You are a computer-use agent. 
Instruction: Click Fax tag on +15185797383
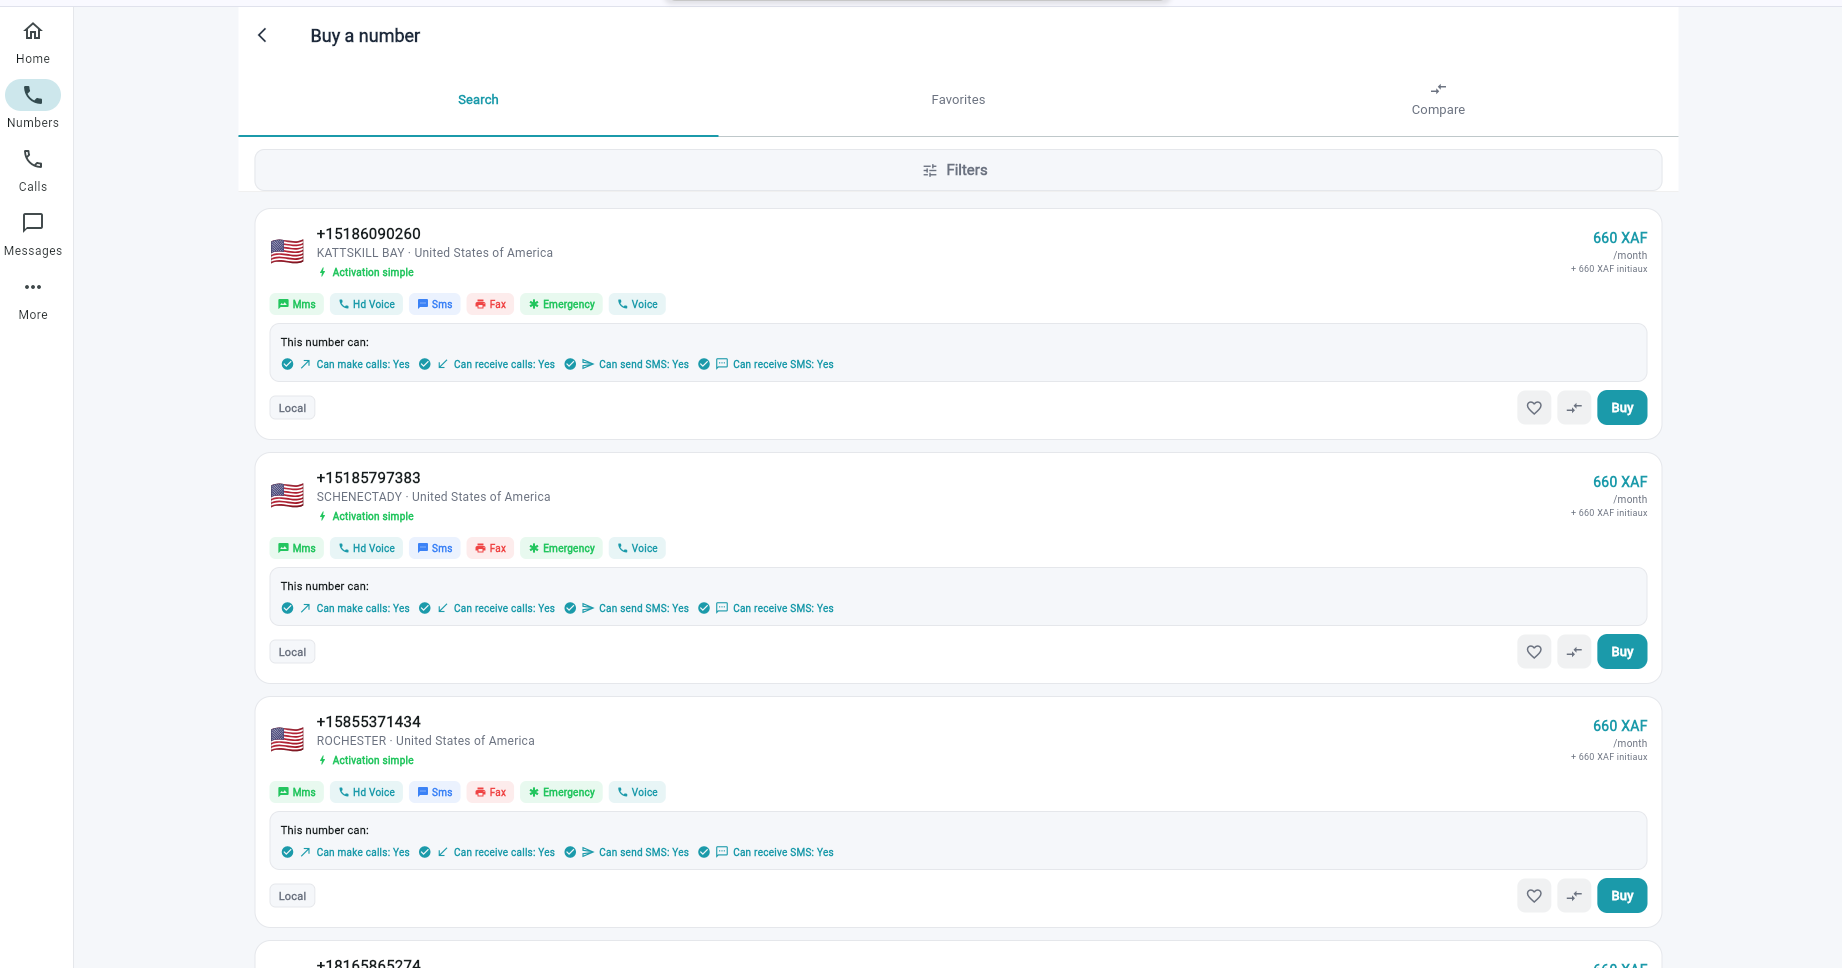(x=490, y=548)
